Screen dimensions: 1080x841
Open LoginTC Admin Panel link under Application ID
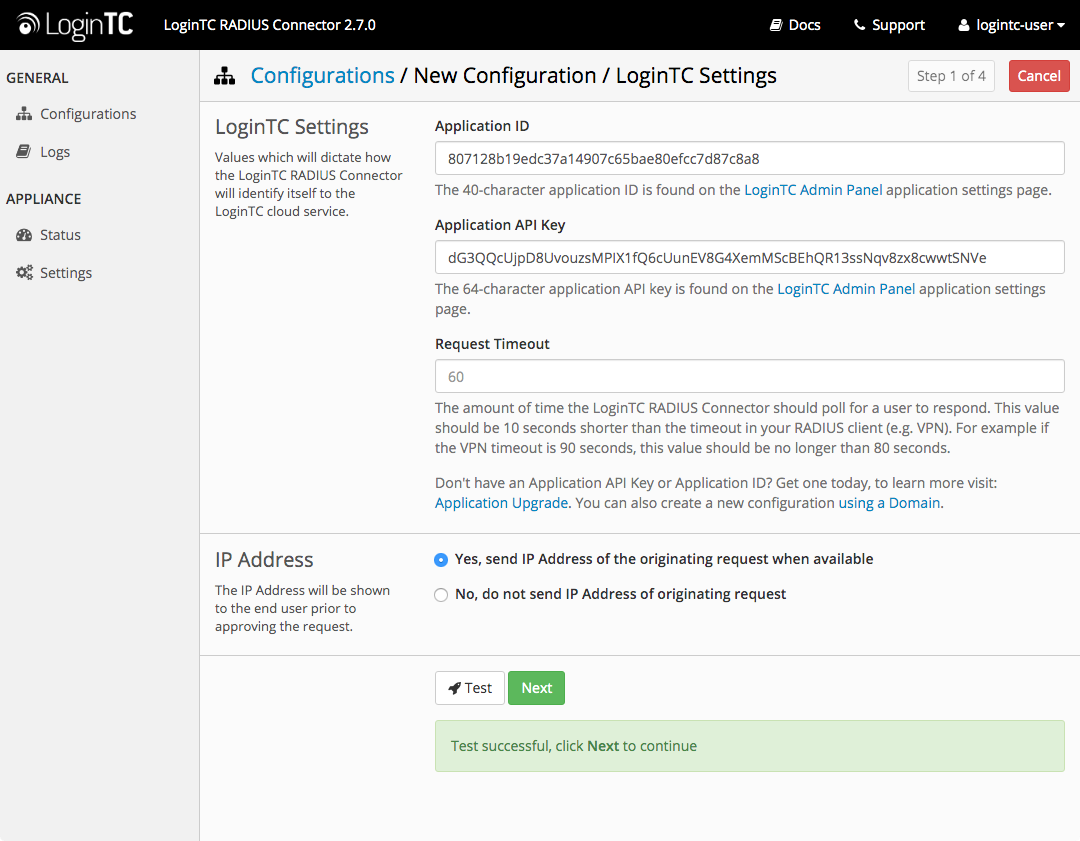point(813,190)
